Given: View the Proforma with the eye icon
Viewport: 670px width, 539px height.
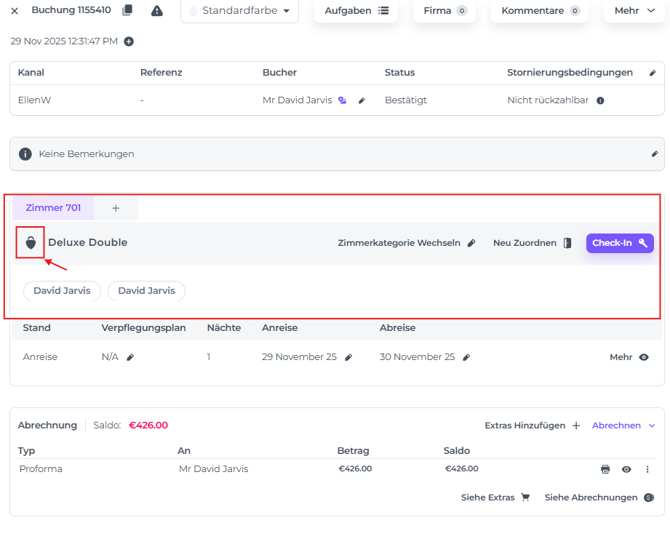Looking at the screenshot, I should click(x=626, y=469).
